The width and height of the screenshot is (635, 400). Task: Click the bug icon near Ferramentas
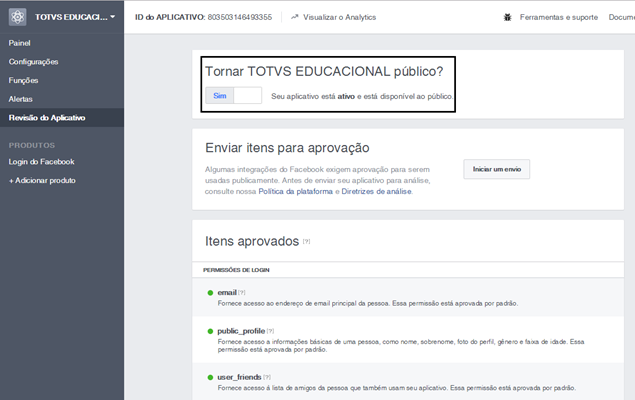[x=507, y=17]
